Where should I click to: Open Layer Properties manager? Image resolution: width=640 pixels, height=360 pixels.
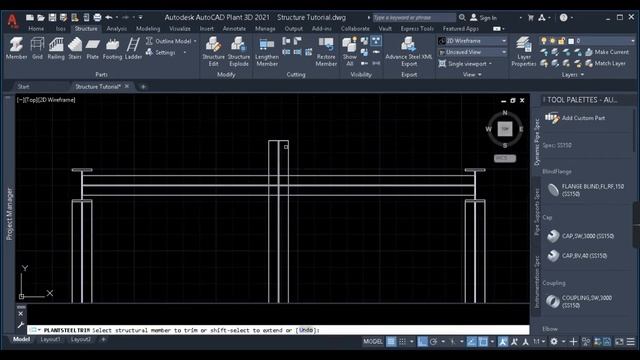click(524, 51)
